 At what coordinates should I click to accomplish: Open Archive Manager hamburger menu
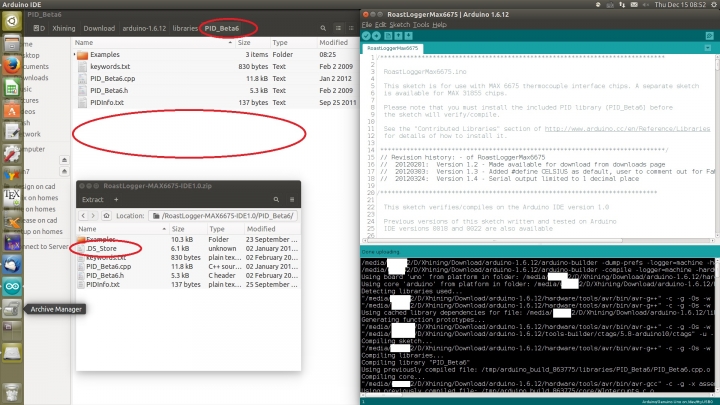[x=292, y=200]
